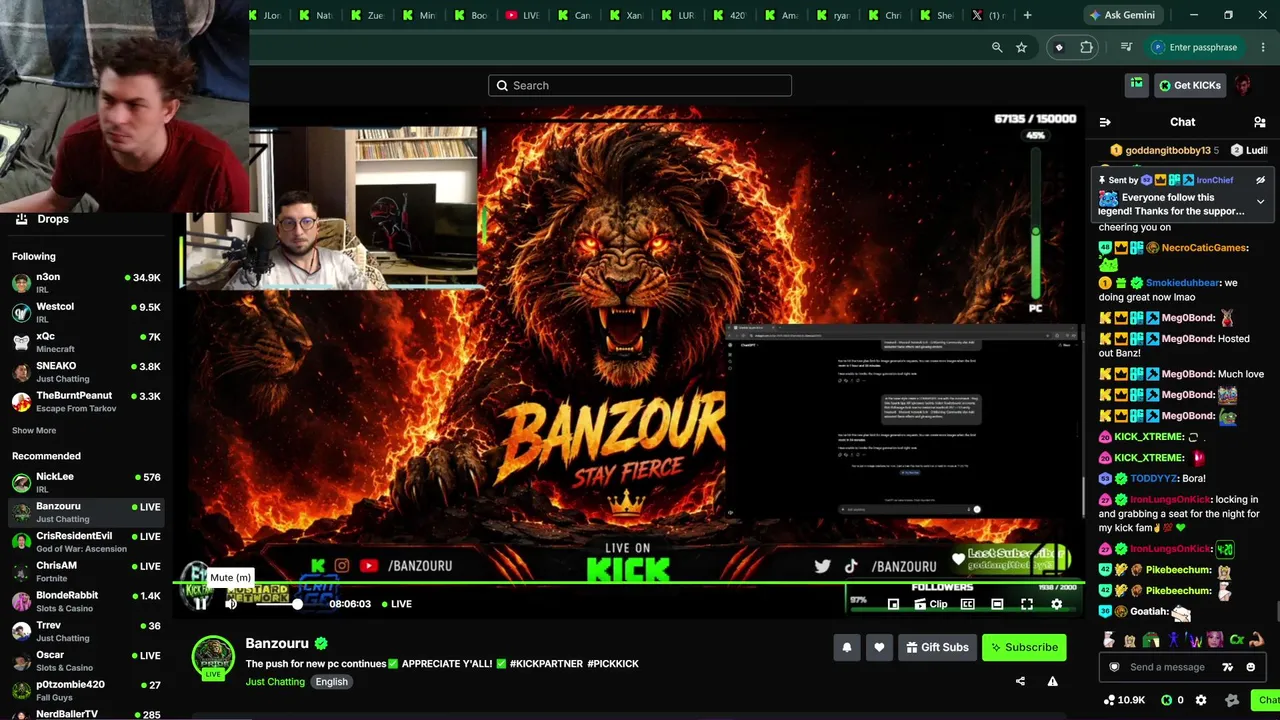
Task: Open the KICKs balance icon
Action: coord(1172,700)
